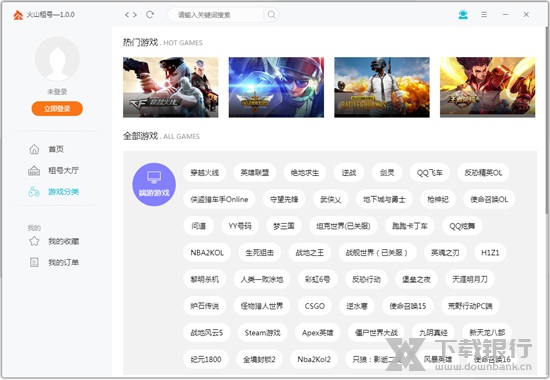Select the 跑跑卡丁车 game tag
This screenshot has height=380, width=550.
(x=410, y=226)
